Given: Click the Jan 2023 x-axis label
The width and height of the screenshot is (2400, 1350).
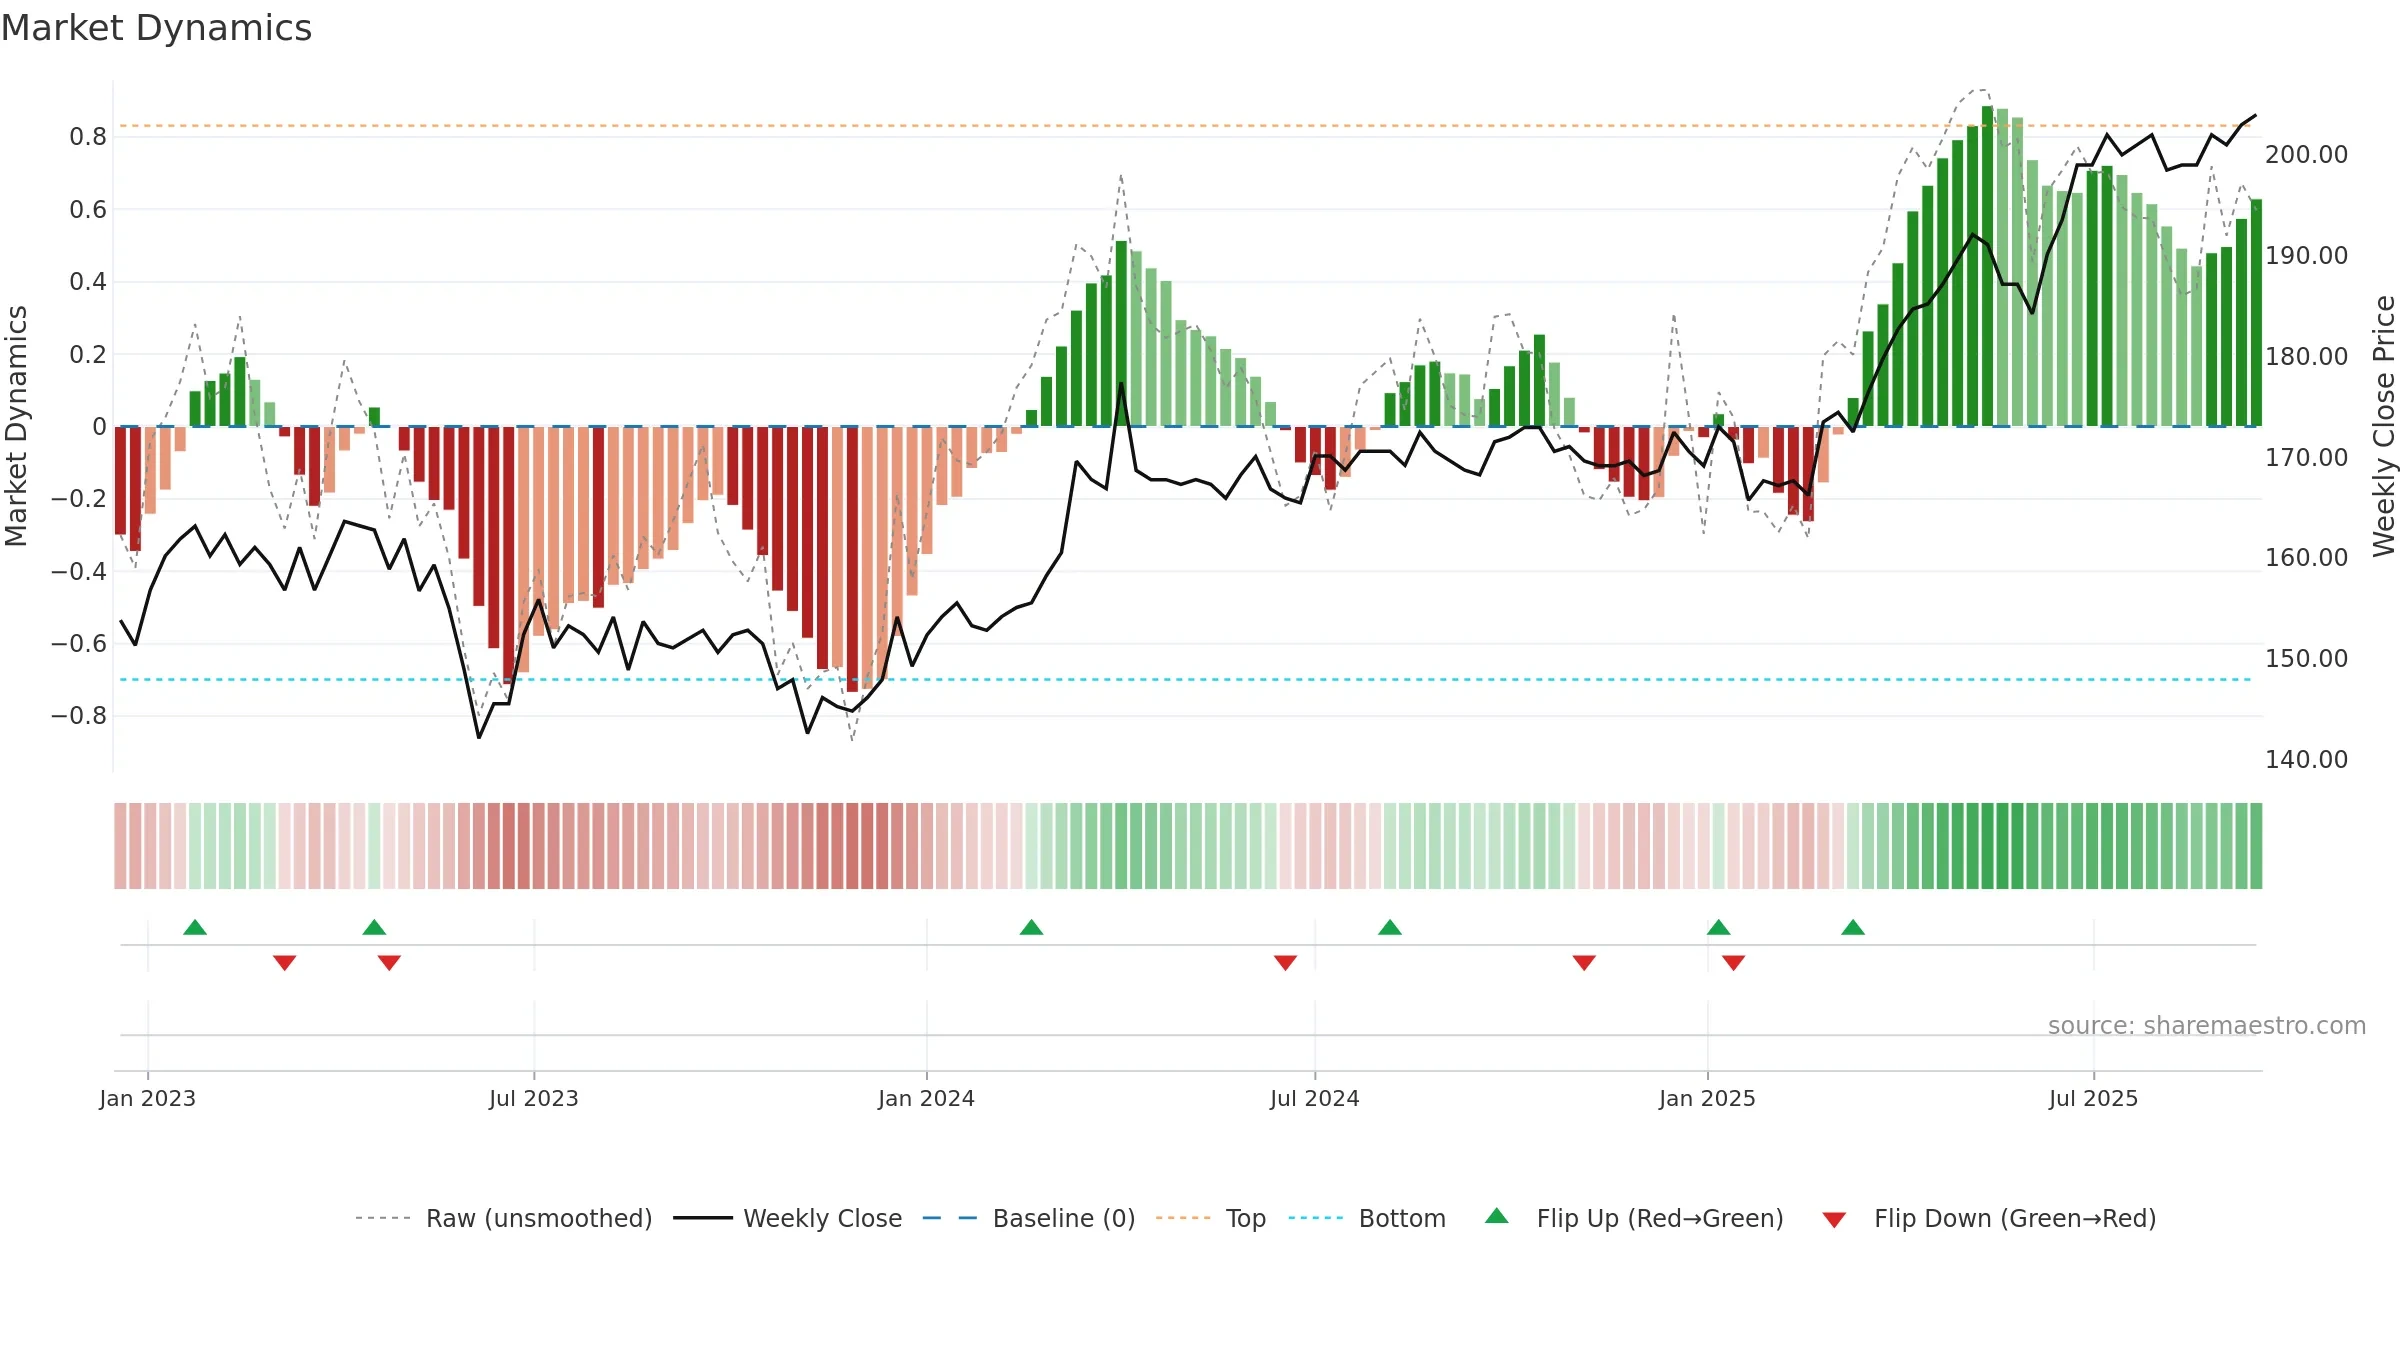Looking at the screenshot, I should (148, 1098).
